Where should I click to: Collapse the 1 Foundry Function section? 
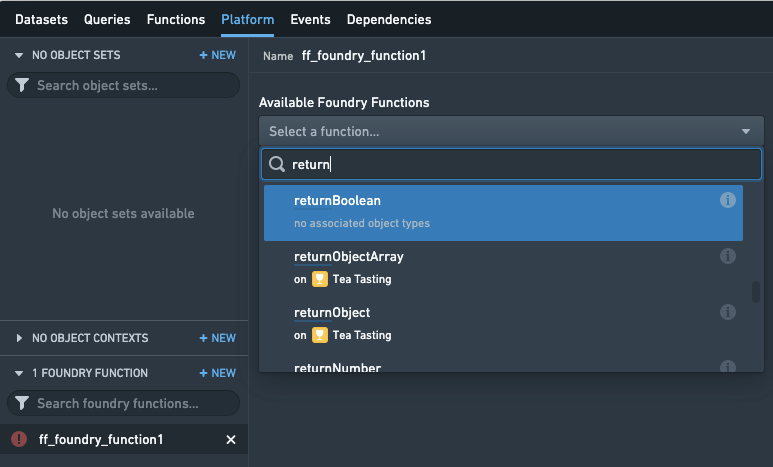coord(19,373)
